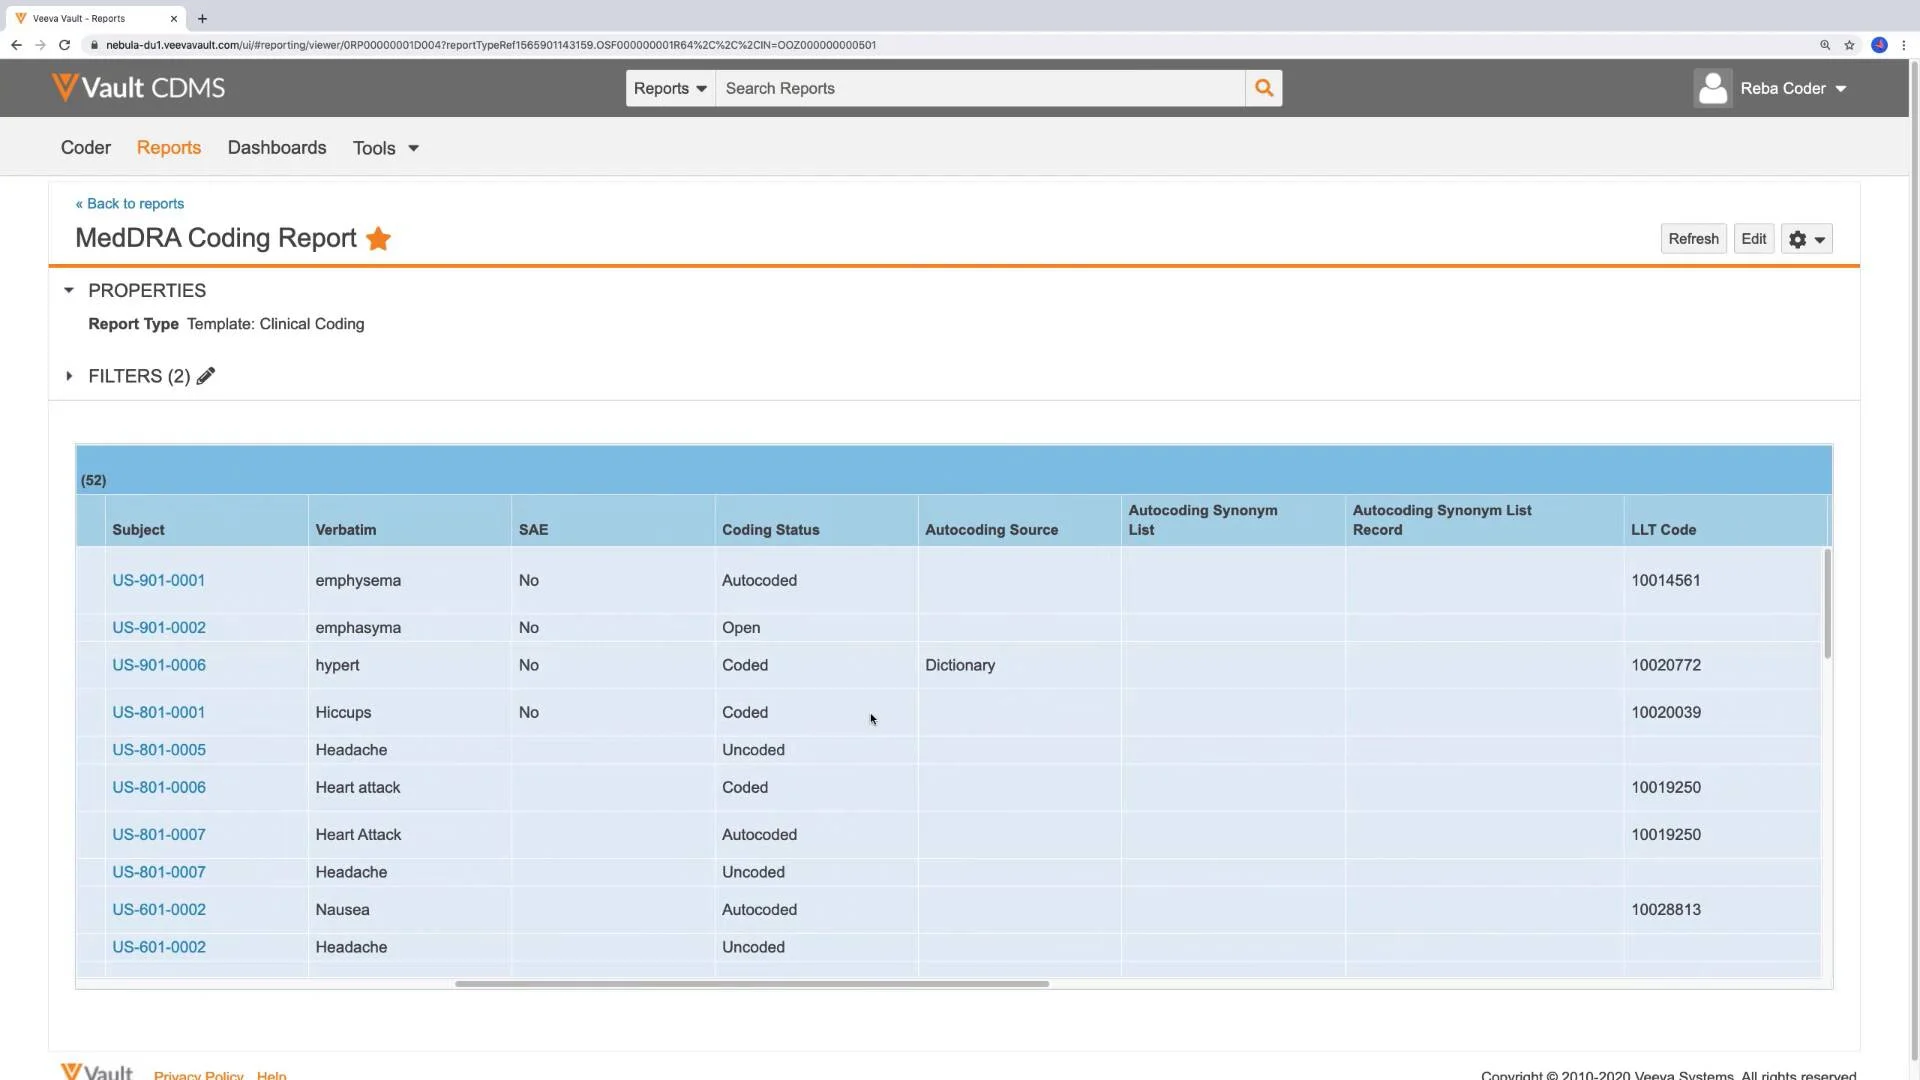Expand the FILTERS (2) section
Viewport: 1920px width, 1080px height.
pos(69,376)
